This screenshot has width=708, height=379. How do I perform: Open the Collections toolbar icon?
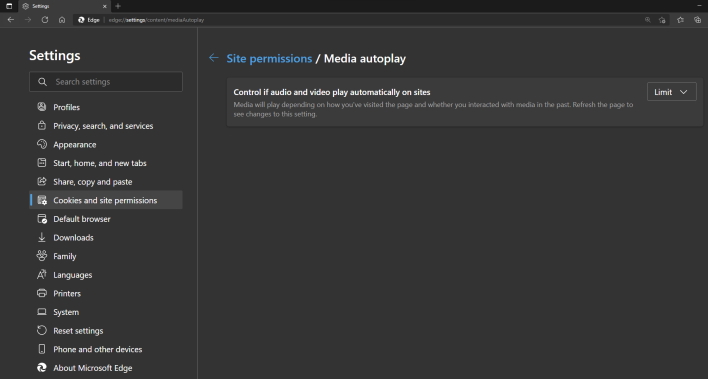point(698,20)
